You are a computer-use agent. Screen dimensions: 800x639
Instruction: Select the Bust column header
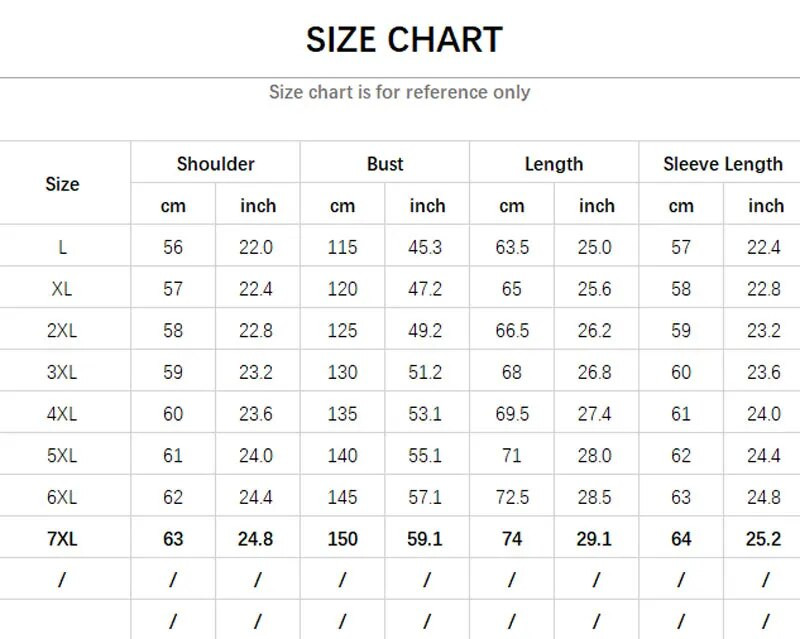pos(385,164)
